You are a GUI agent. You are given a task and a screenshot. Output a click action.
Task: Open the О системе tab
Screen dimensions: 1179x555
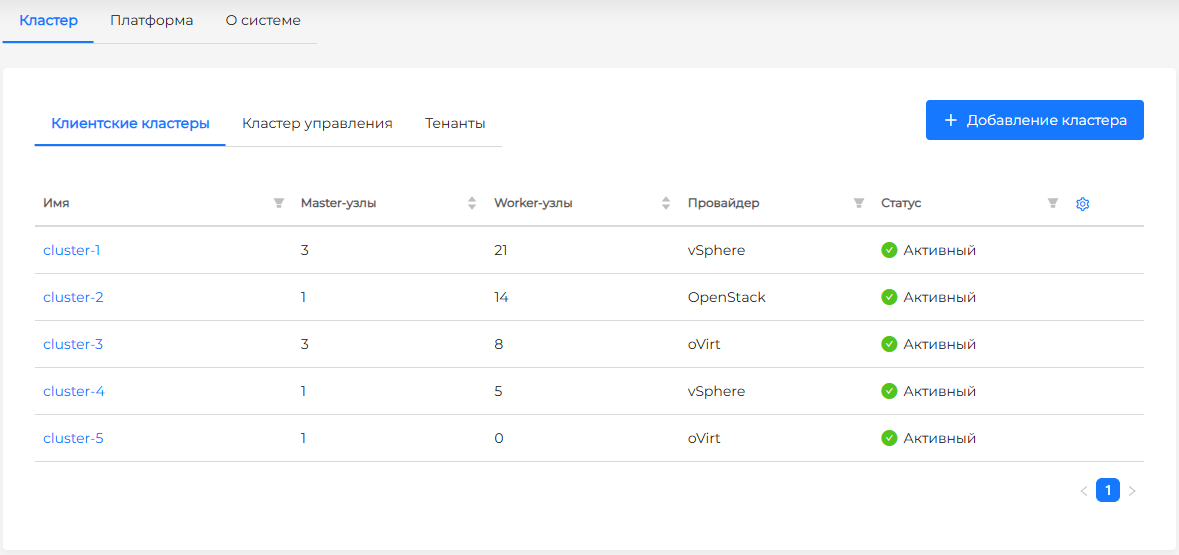tap(263, 20)
